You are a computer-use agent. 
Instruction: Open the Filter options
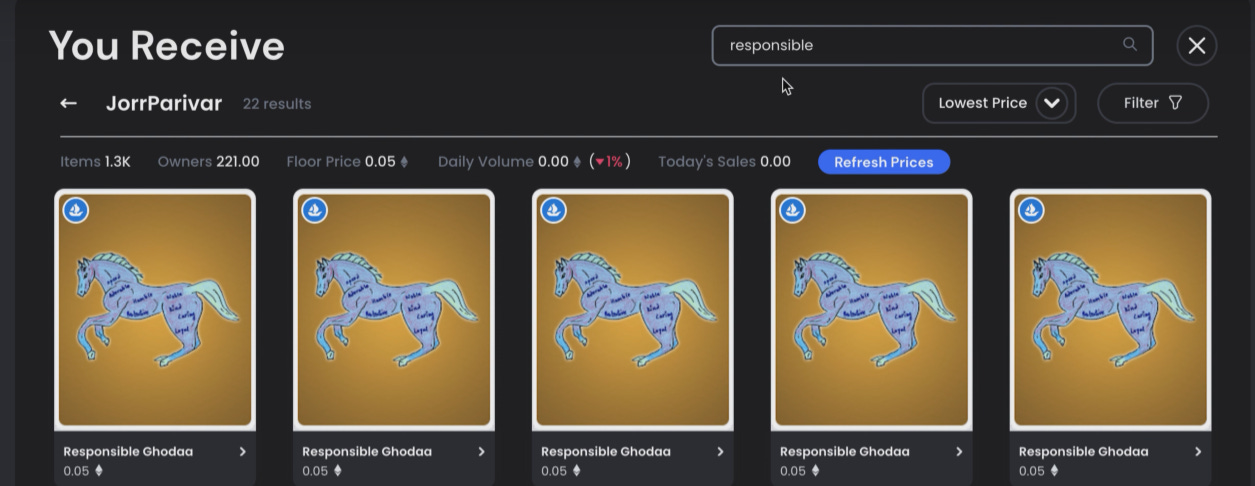(x=1153, y=103)
